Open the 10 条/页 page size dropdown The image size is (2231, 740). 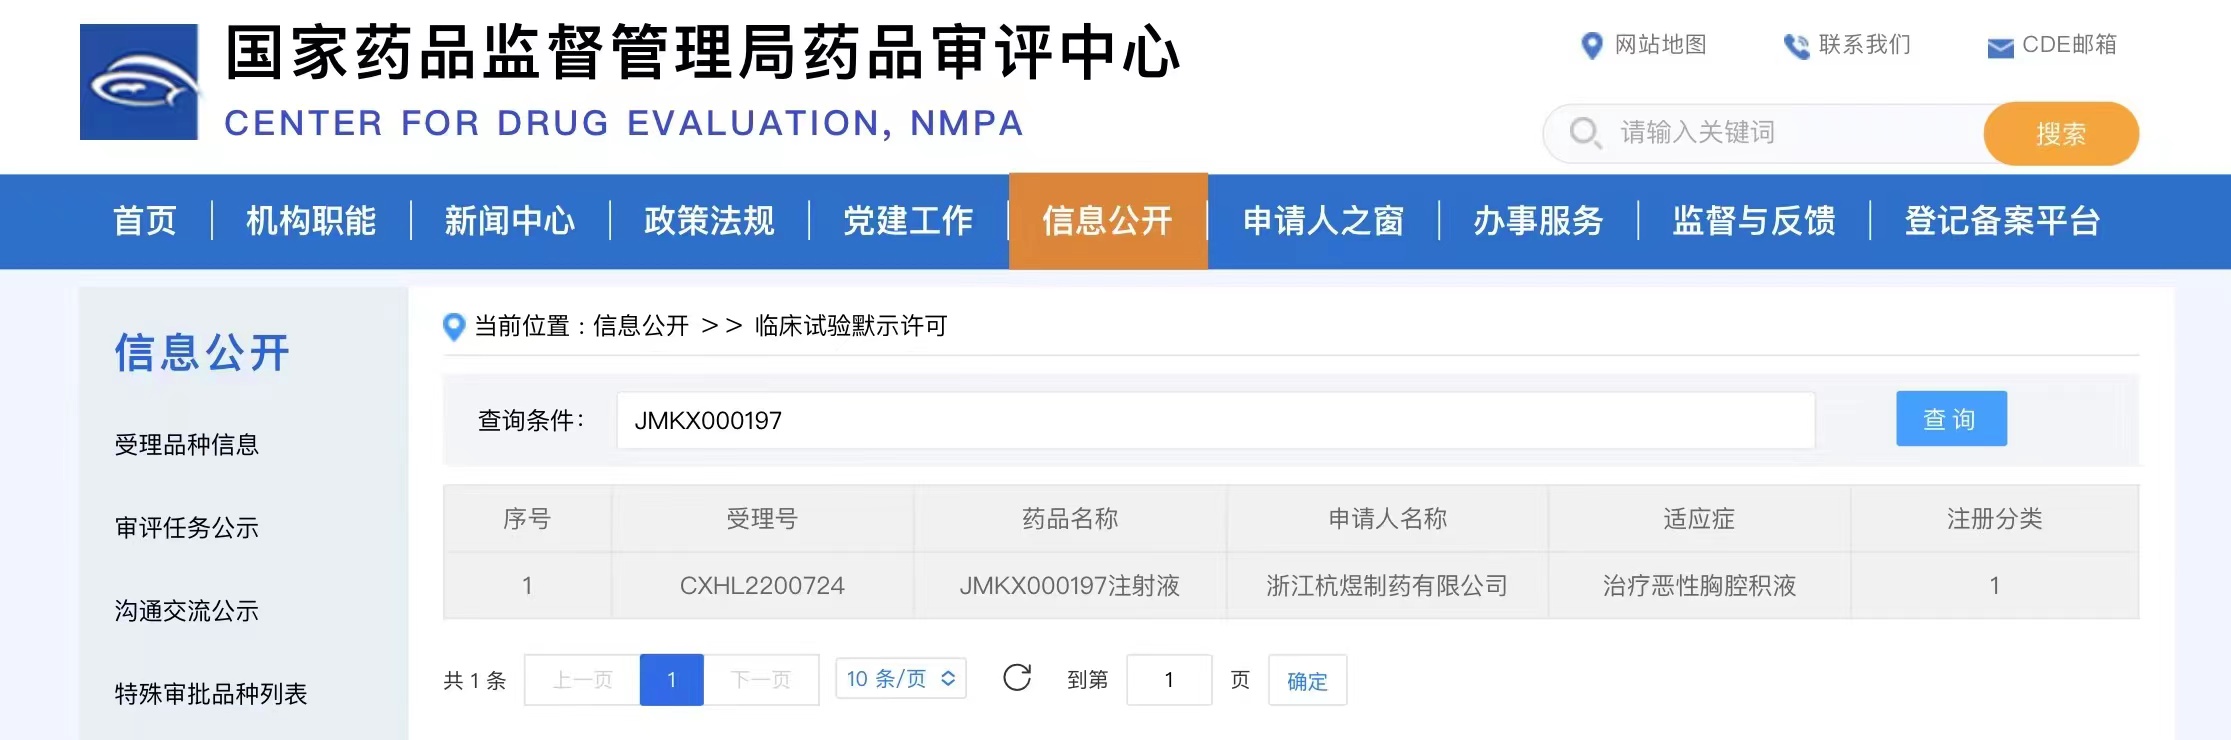(900, 679)
